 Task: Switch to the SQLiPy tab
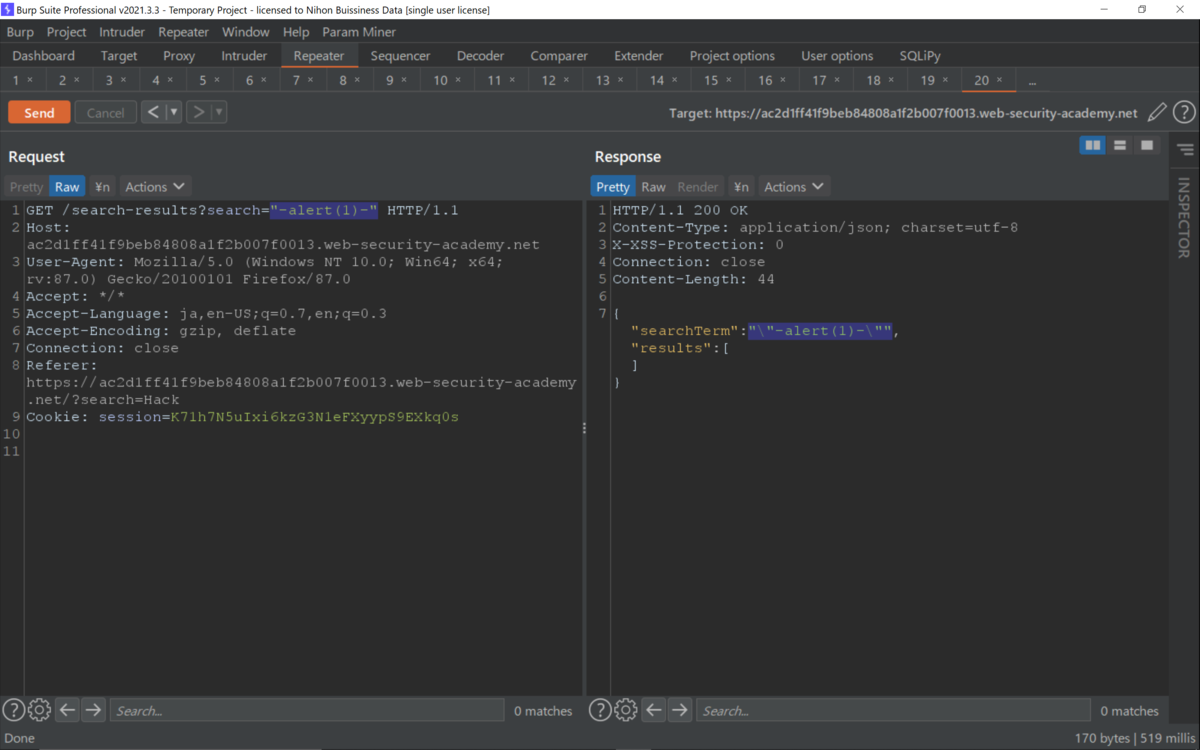click(920, 56)
